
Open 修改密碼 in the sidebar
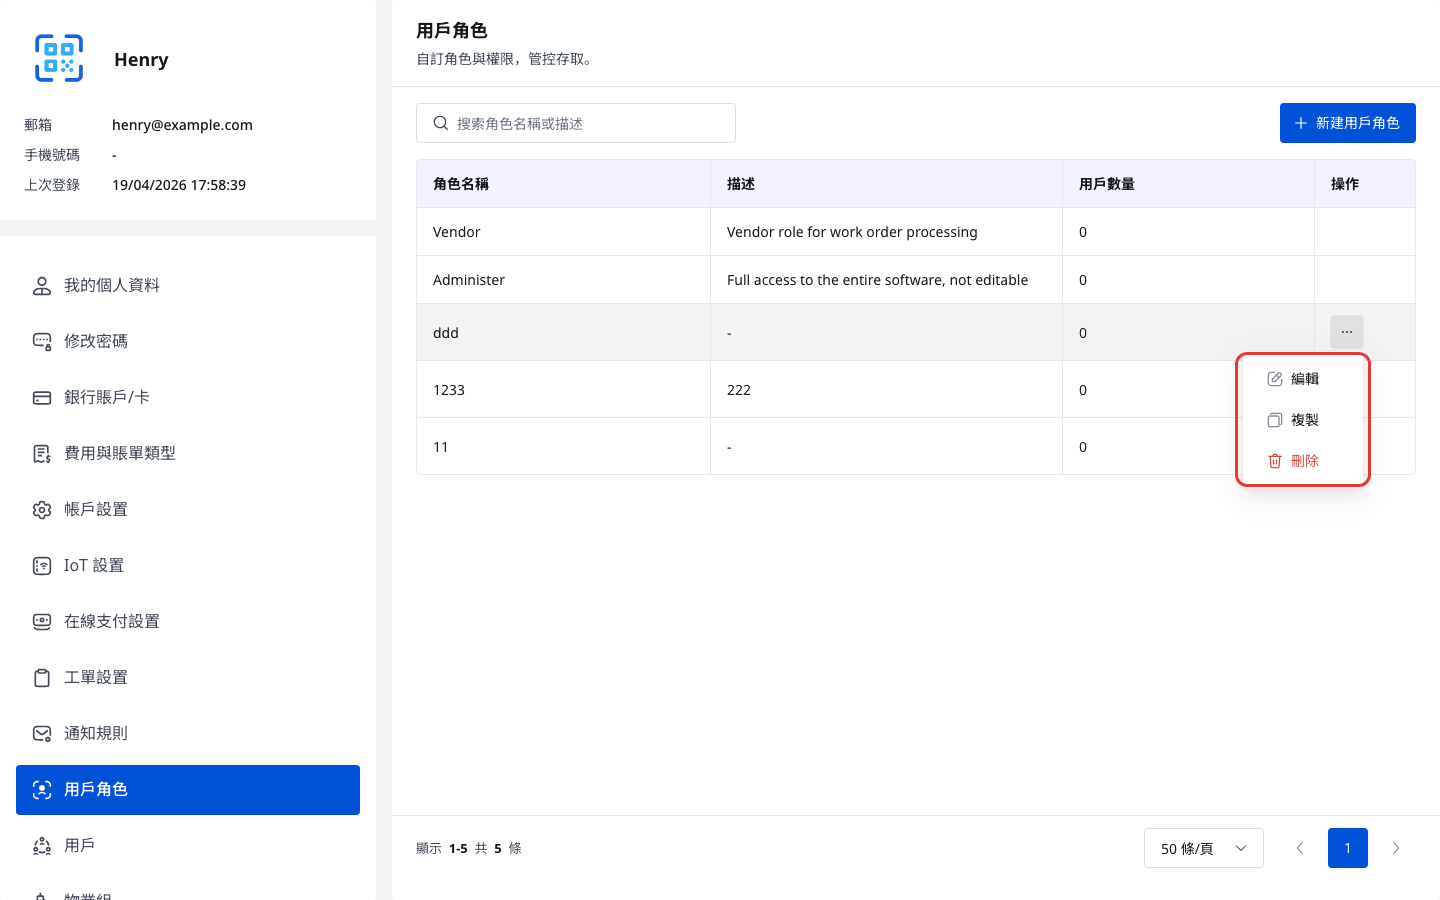point(188,342)
